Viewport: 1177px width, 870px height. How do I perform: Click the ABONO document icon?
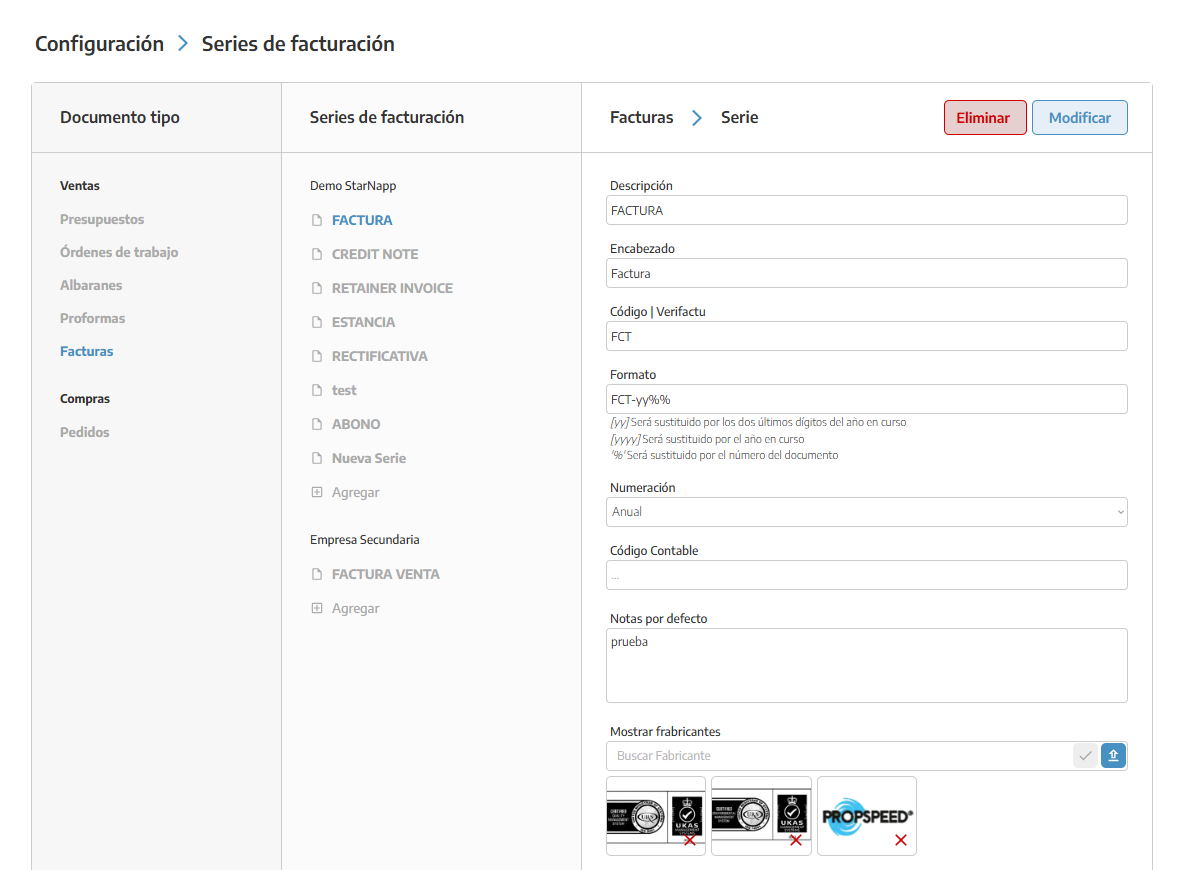pos(317,424)
